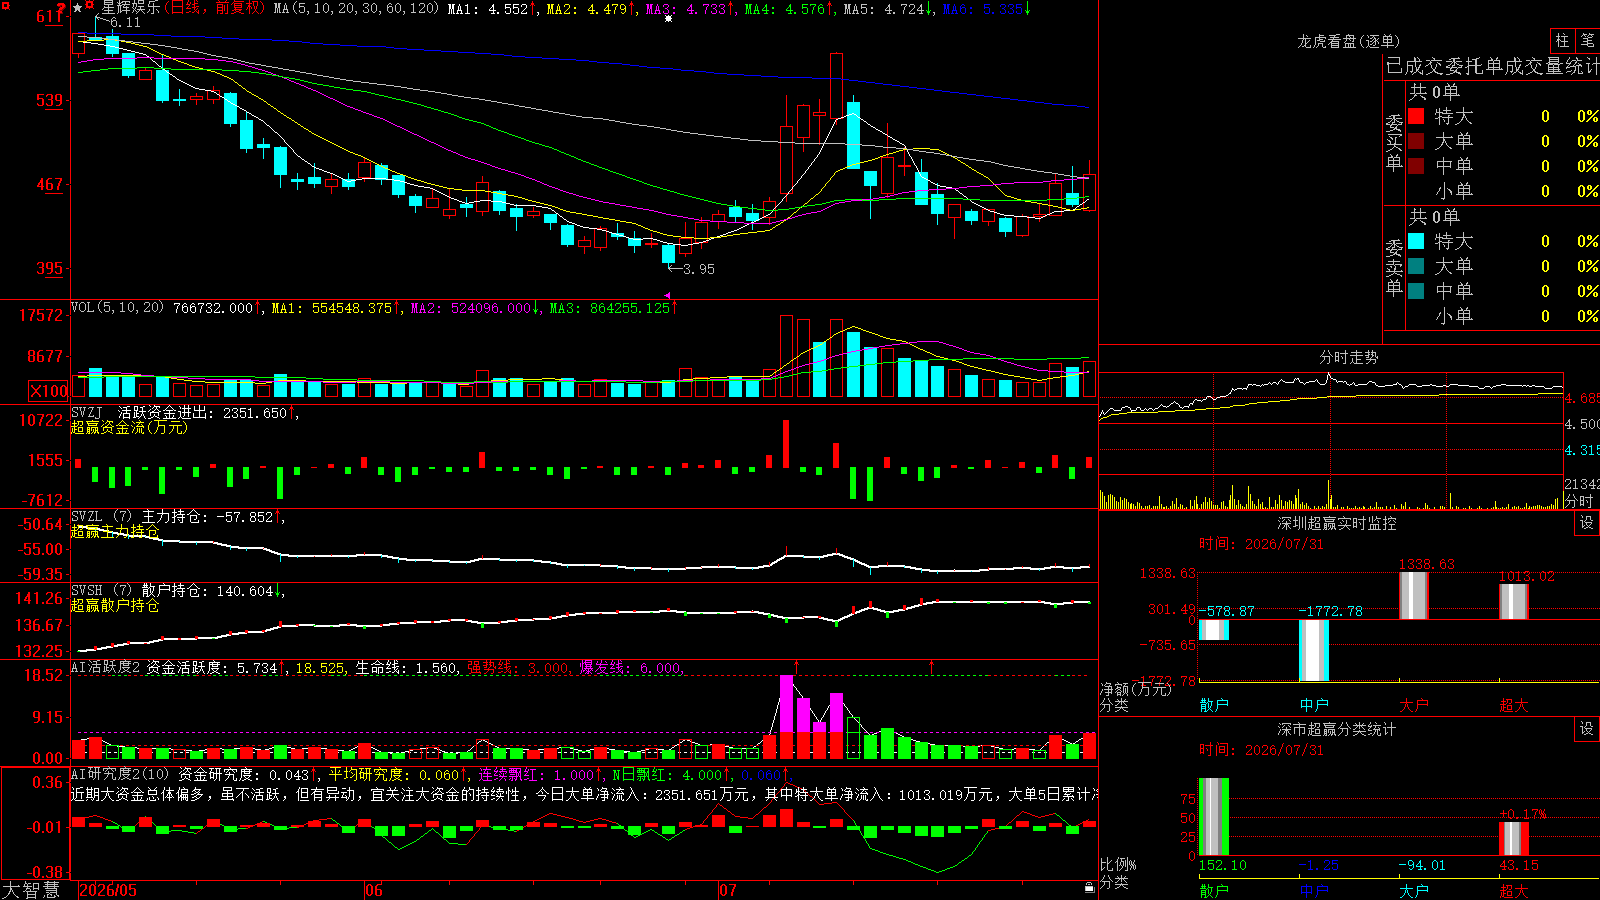Screen dimensions: 1600x900
Task: Click the 超大 bar showing 1013.02
Action: [1514, 601]
